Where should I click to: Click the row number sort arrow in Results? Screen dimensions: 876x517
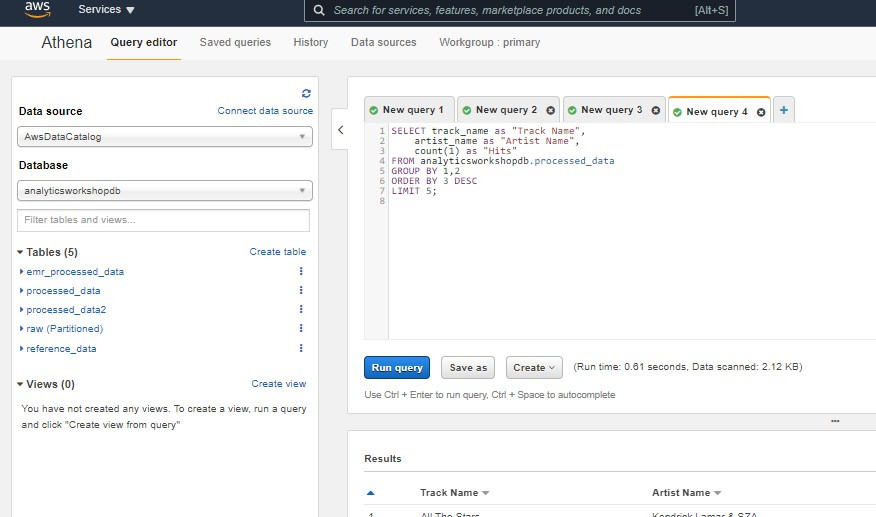pos(370,493)
